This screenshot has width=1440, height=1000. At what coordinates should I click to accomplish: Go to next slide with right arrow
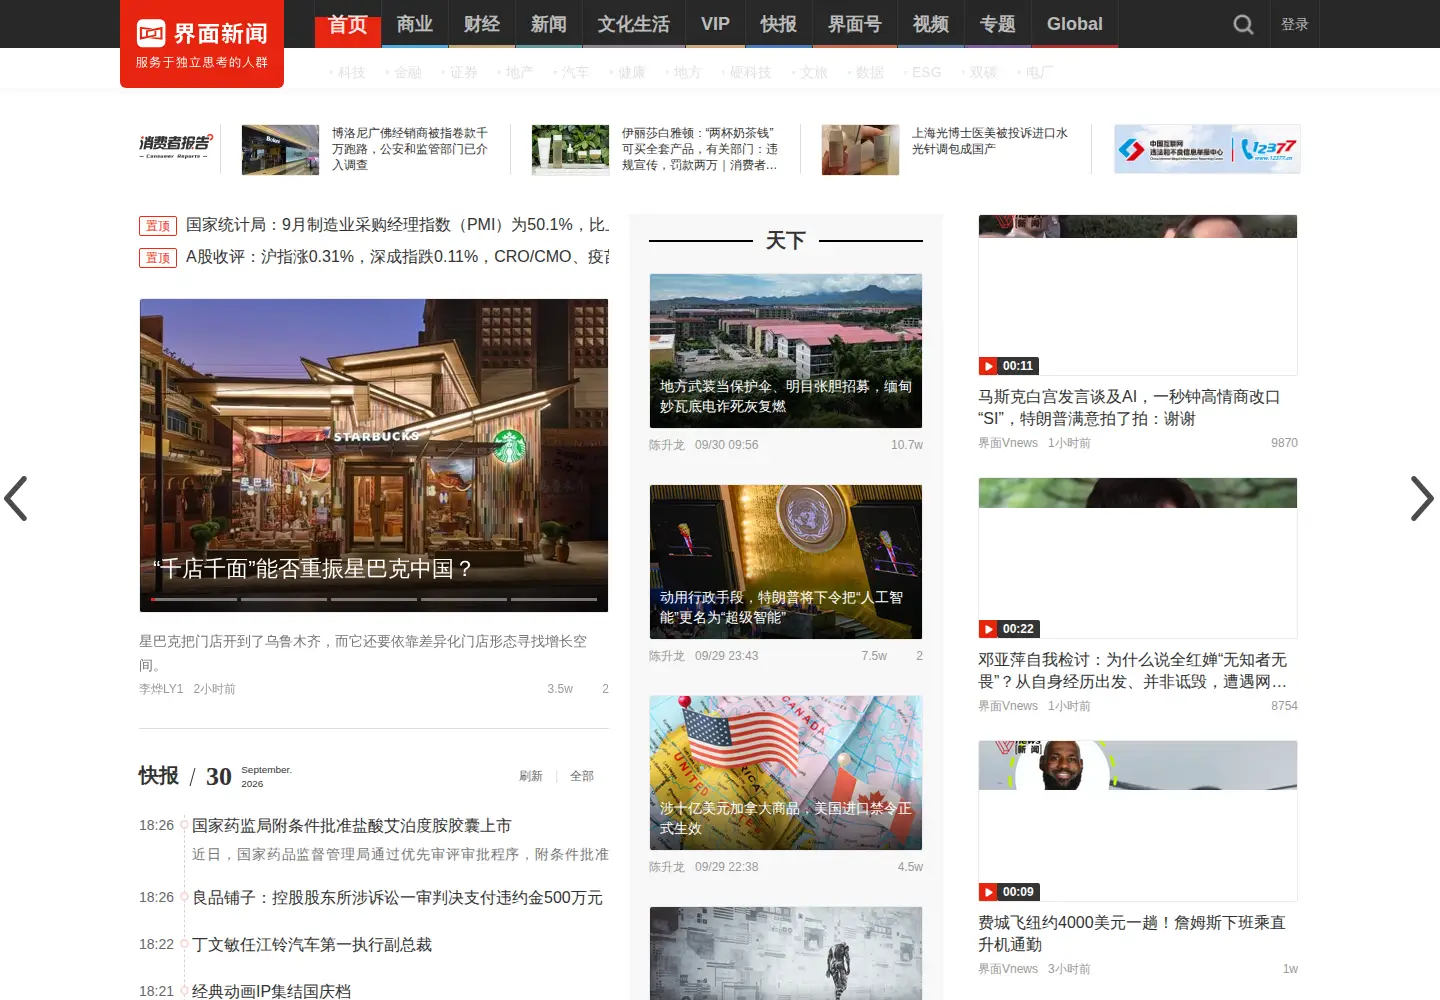click(x=1422, y=498)
